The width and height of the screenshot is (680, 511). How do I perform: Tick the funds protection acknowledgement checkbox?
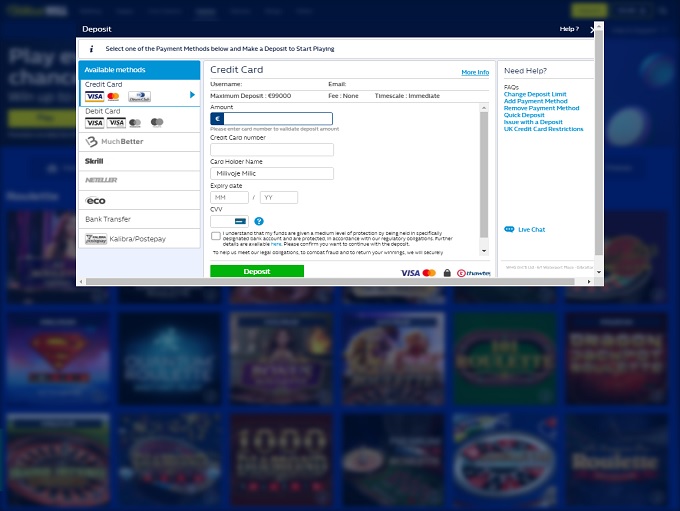point(216,236)
